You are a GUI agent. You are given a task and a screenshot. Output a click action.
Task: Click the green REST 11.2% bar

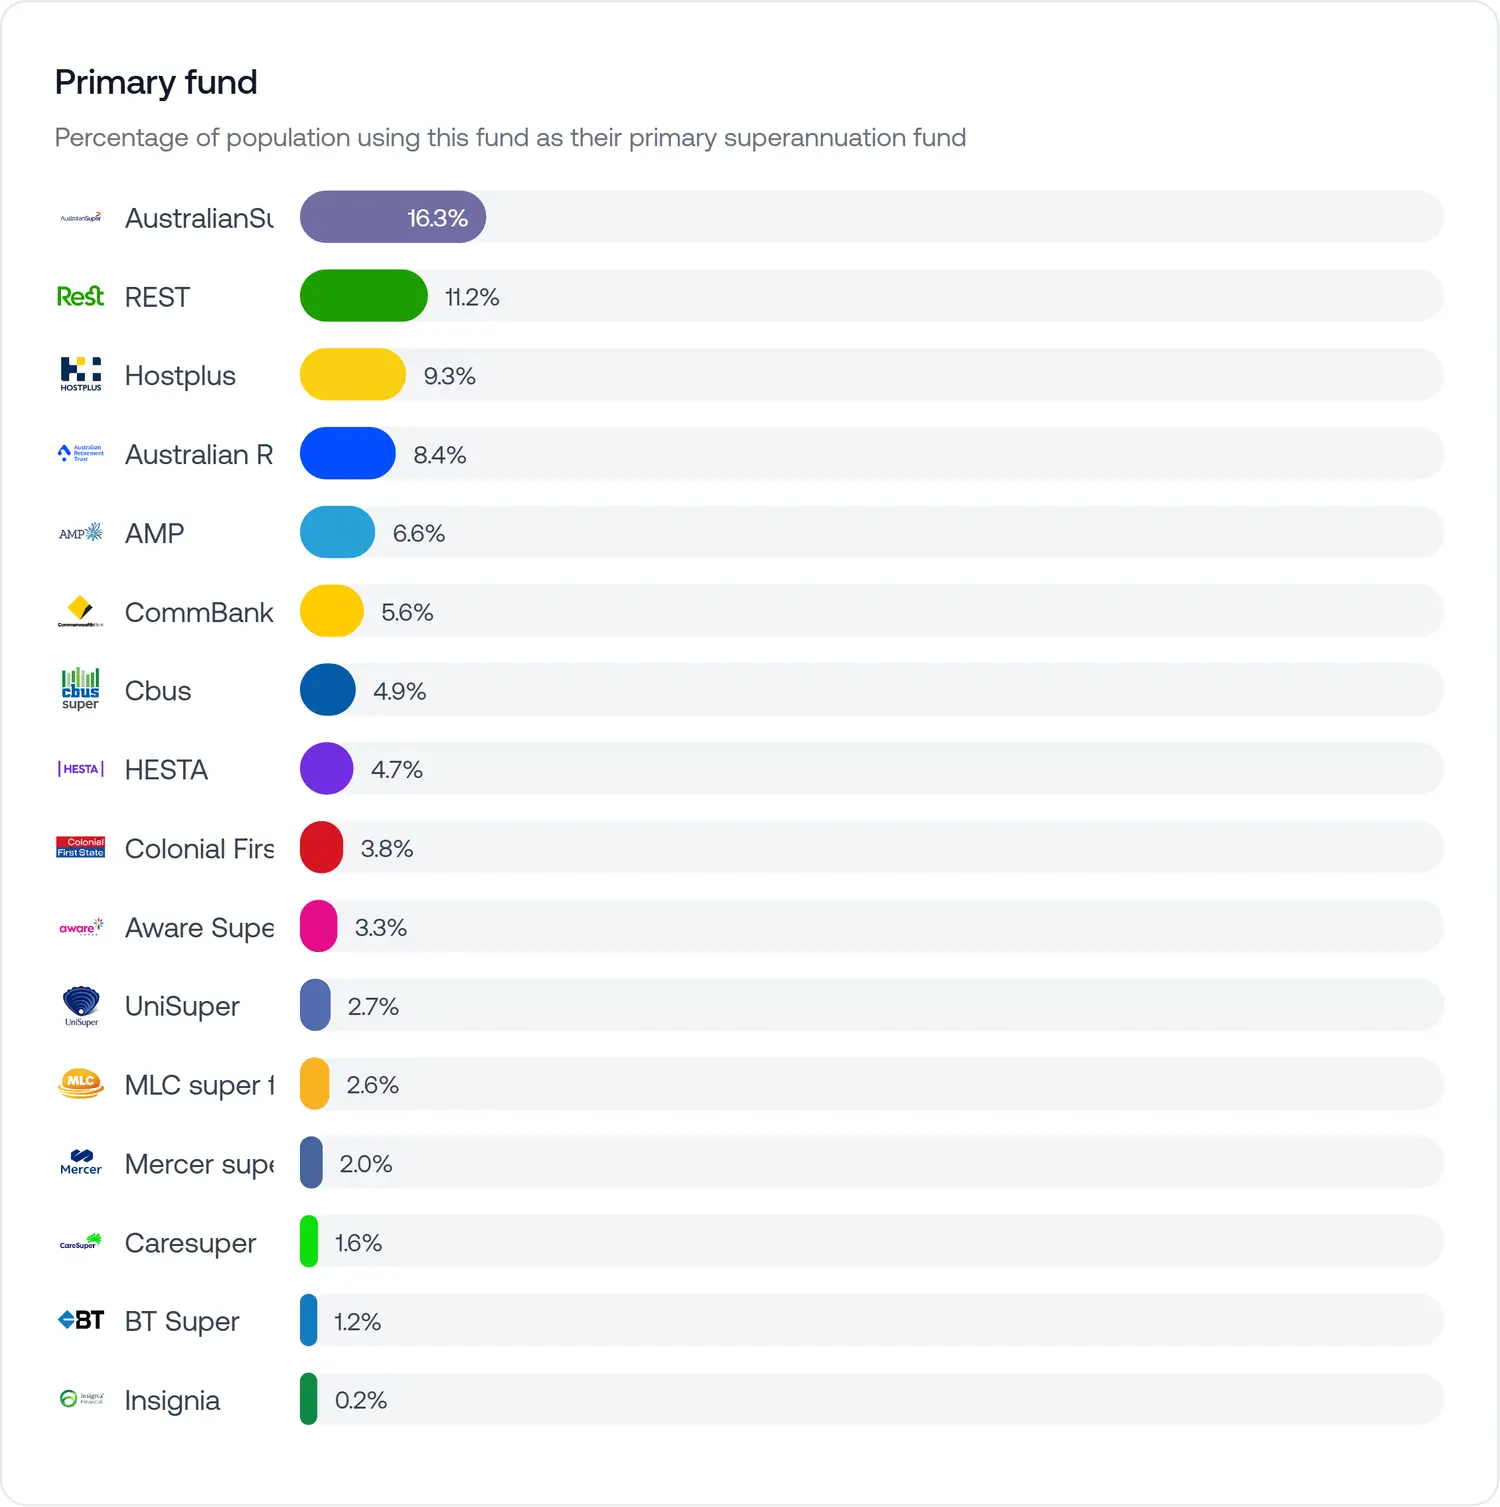click(x=363, y=296)
